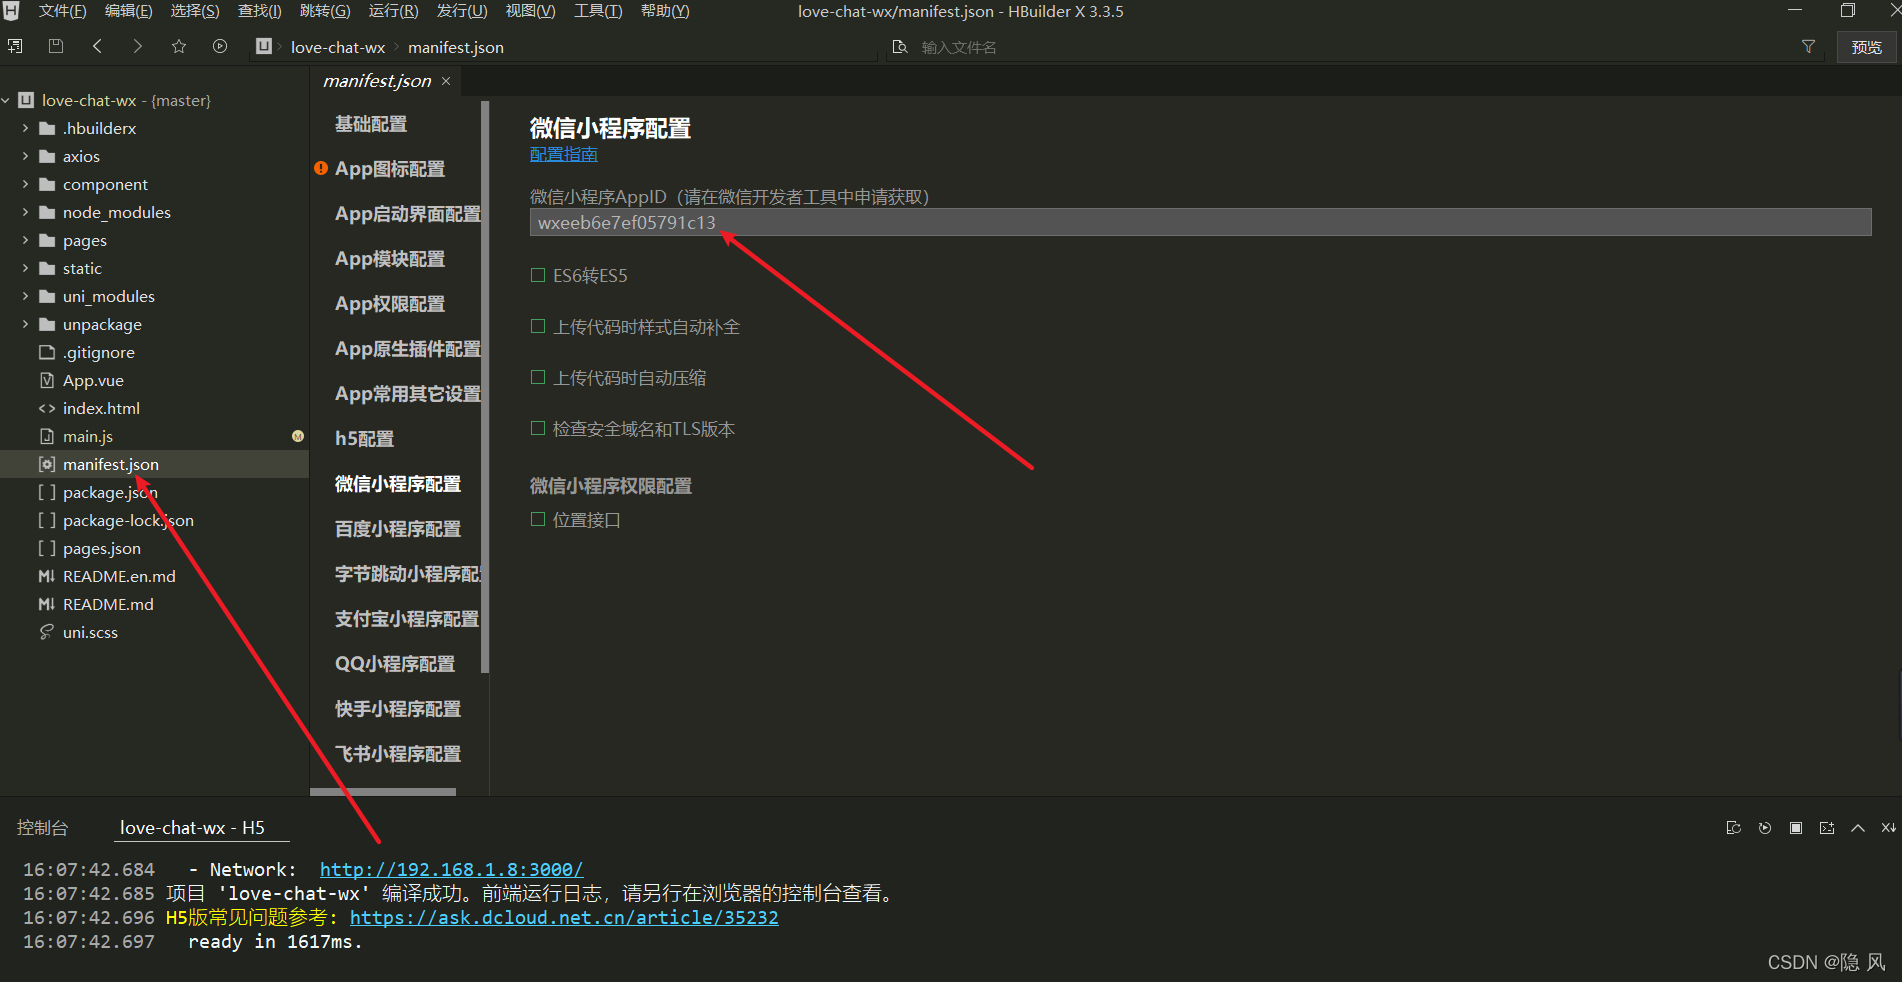Go forward with the right arrow icon
The image size is (1902, 982).
[138, 46]
